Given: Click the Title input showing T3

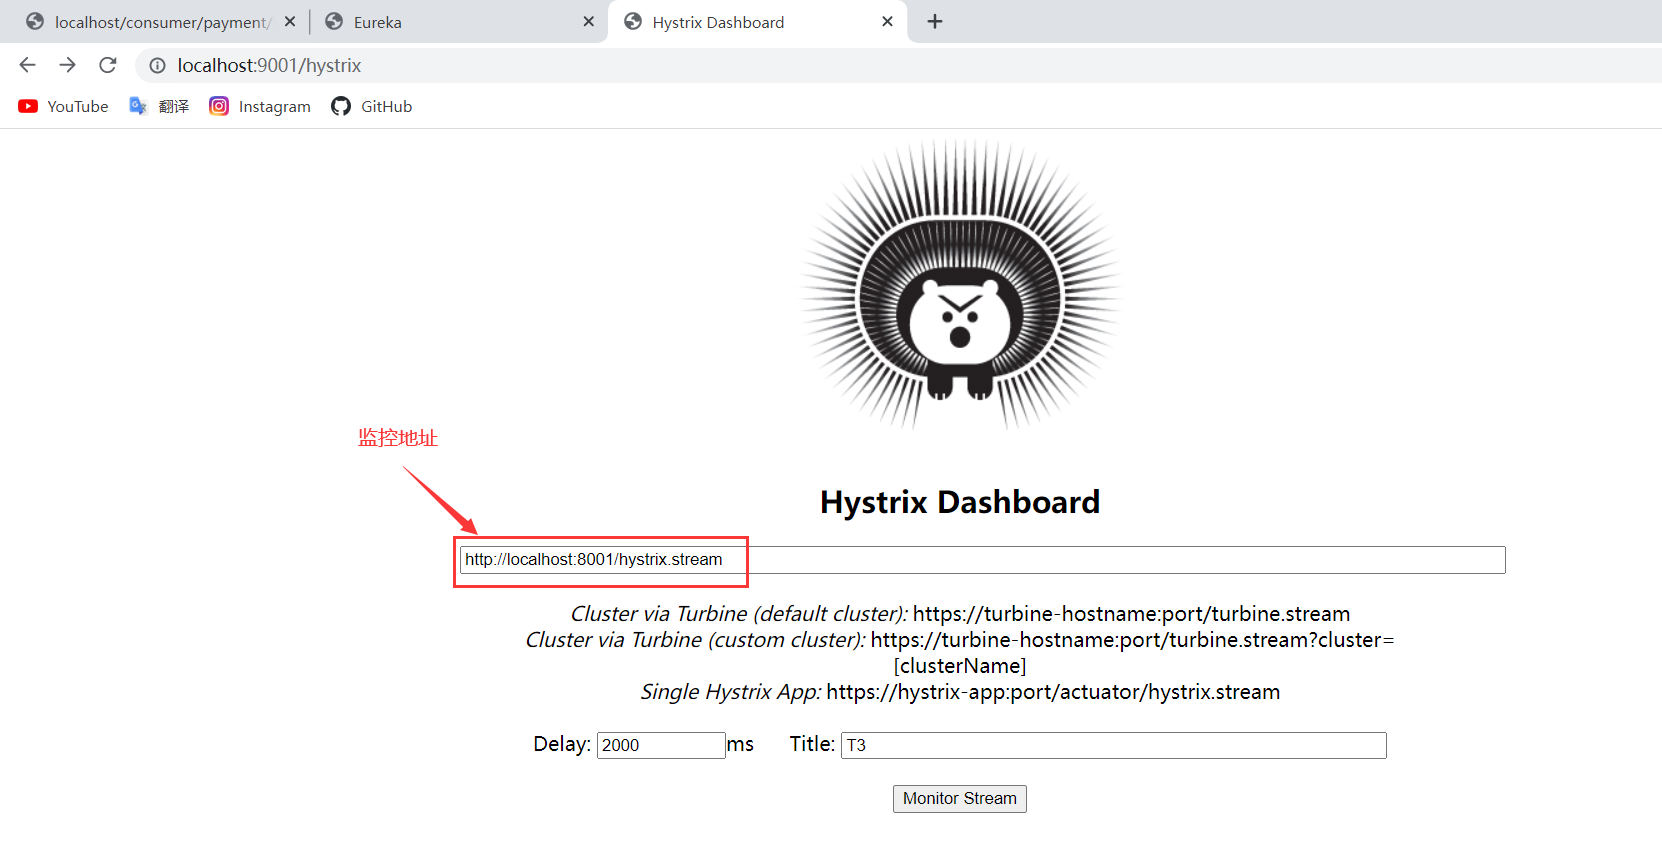Looking at the screenshot, I should pos(1114,745).
